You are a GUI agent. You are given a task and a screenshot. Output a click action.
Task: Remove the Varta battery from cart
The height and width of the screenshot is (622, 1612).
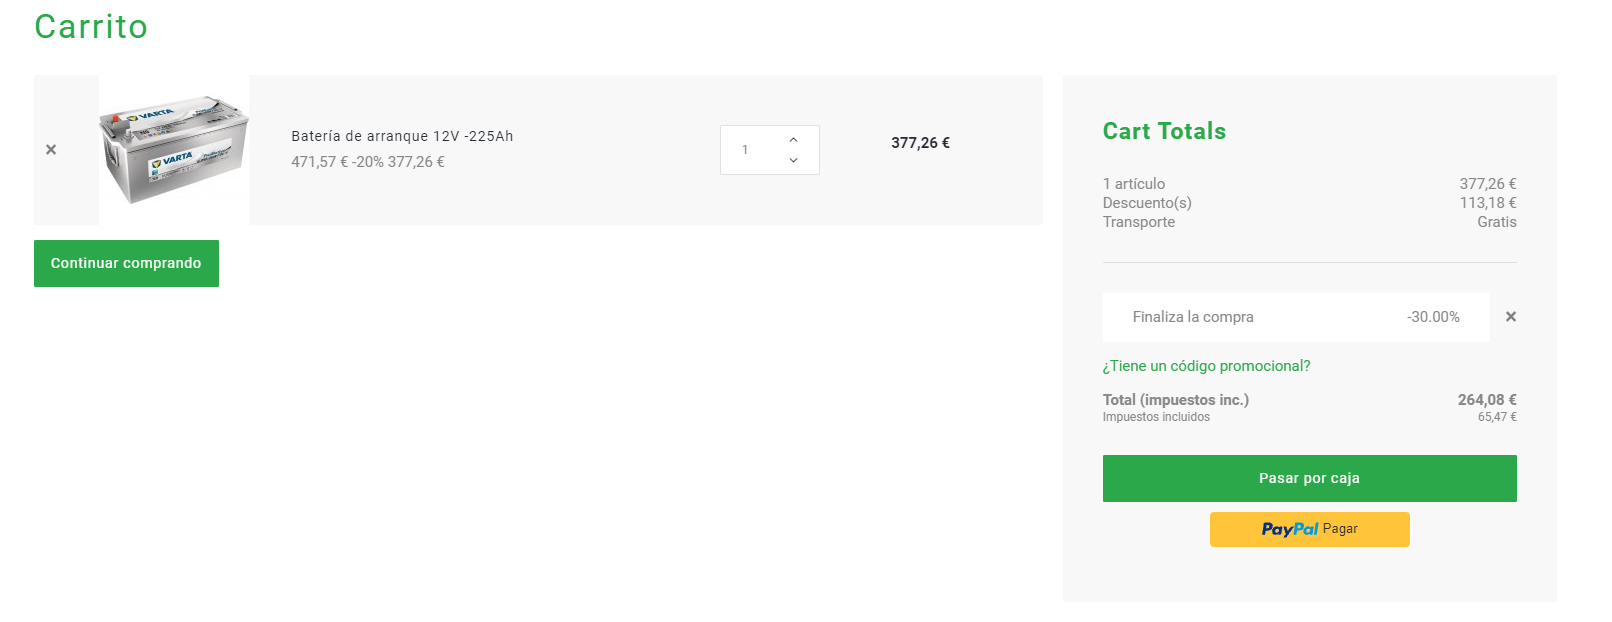(51, 150)
